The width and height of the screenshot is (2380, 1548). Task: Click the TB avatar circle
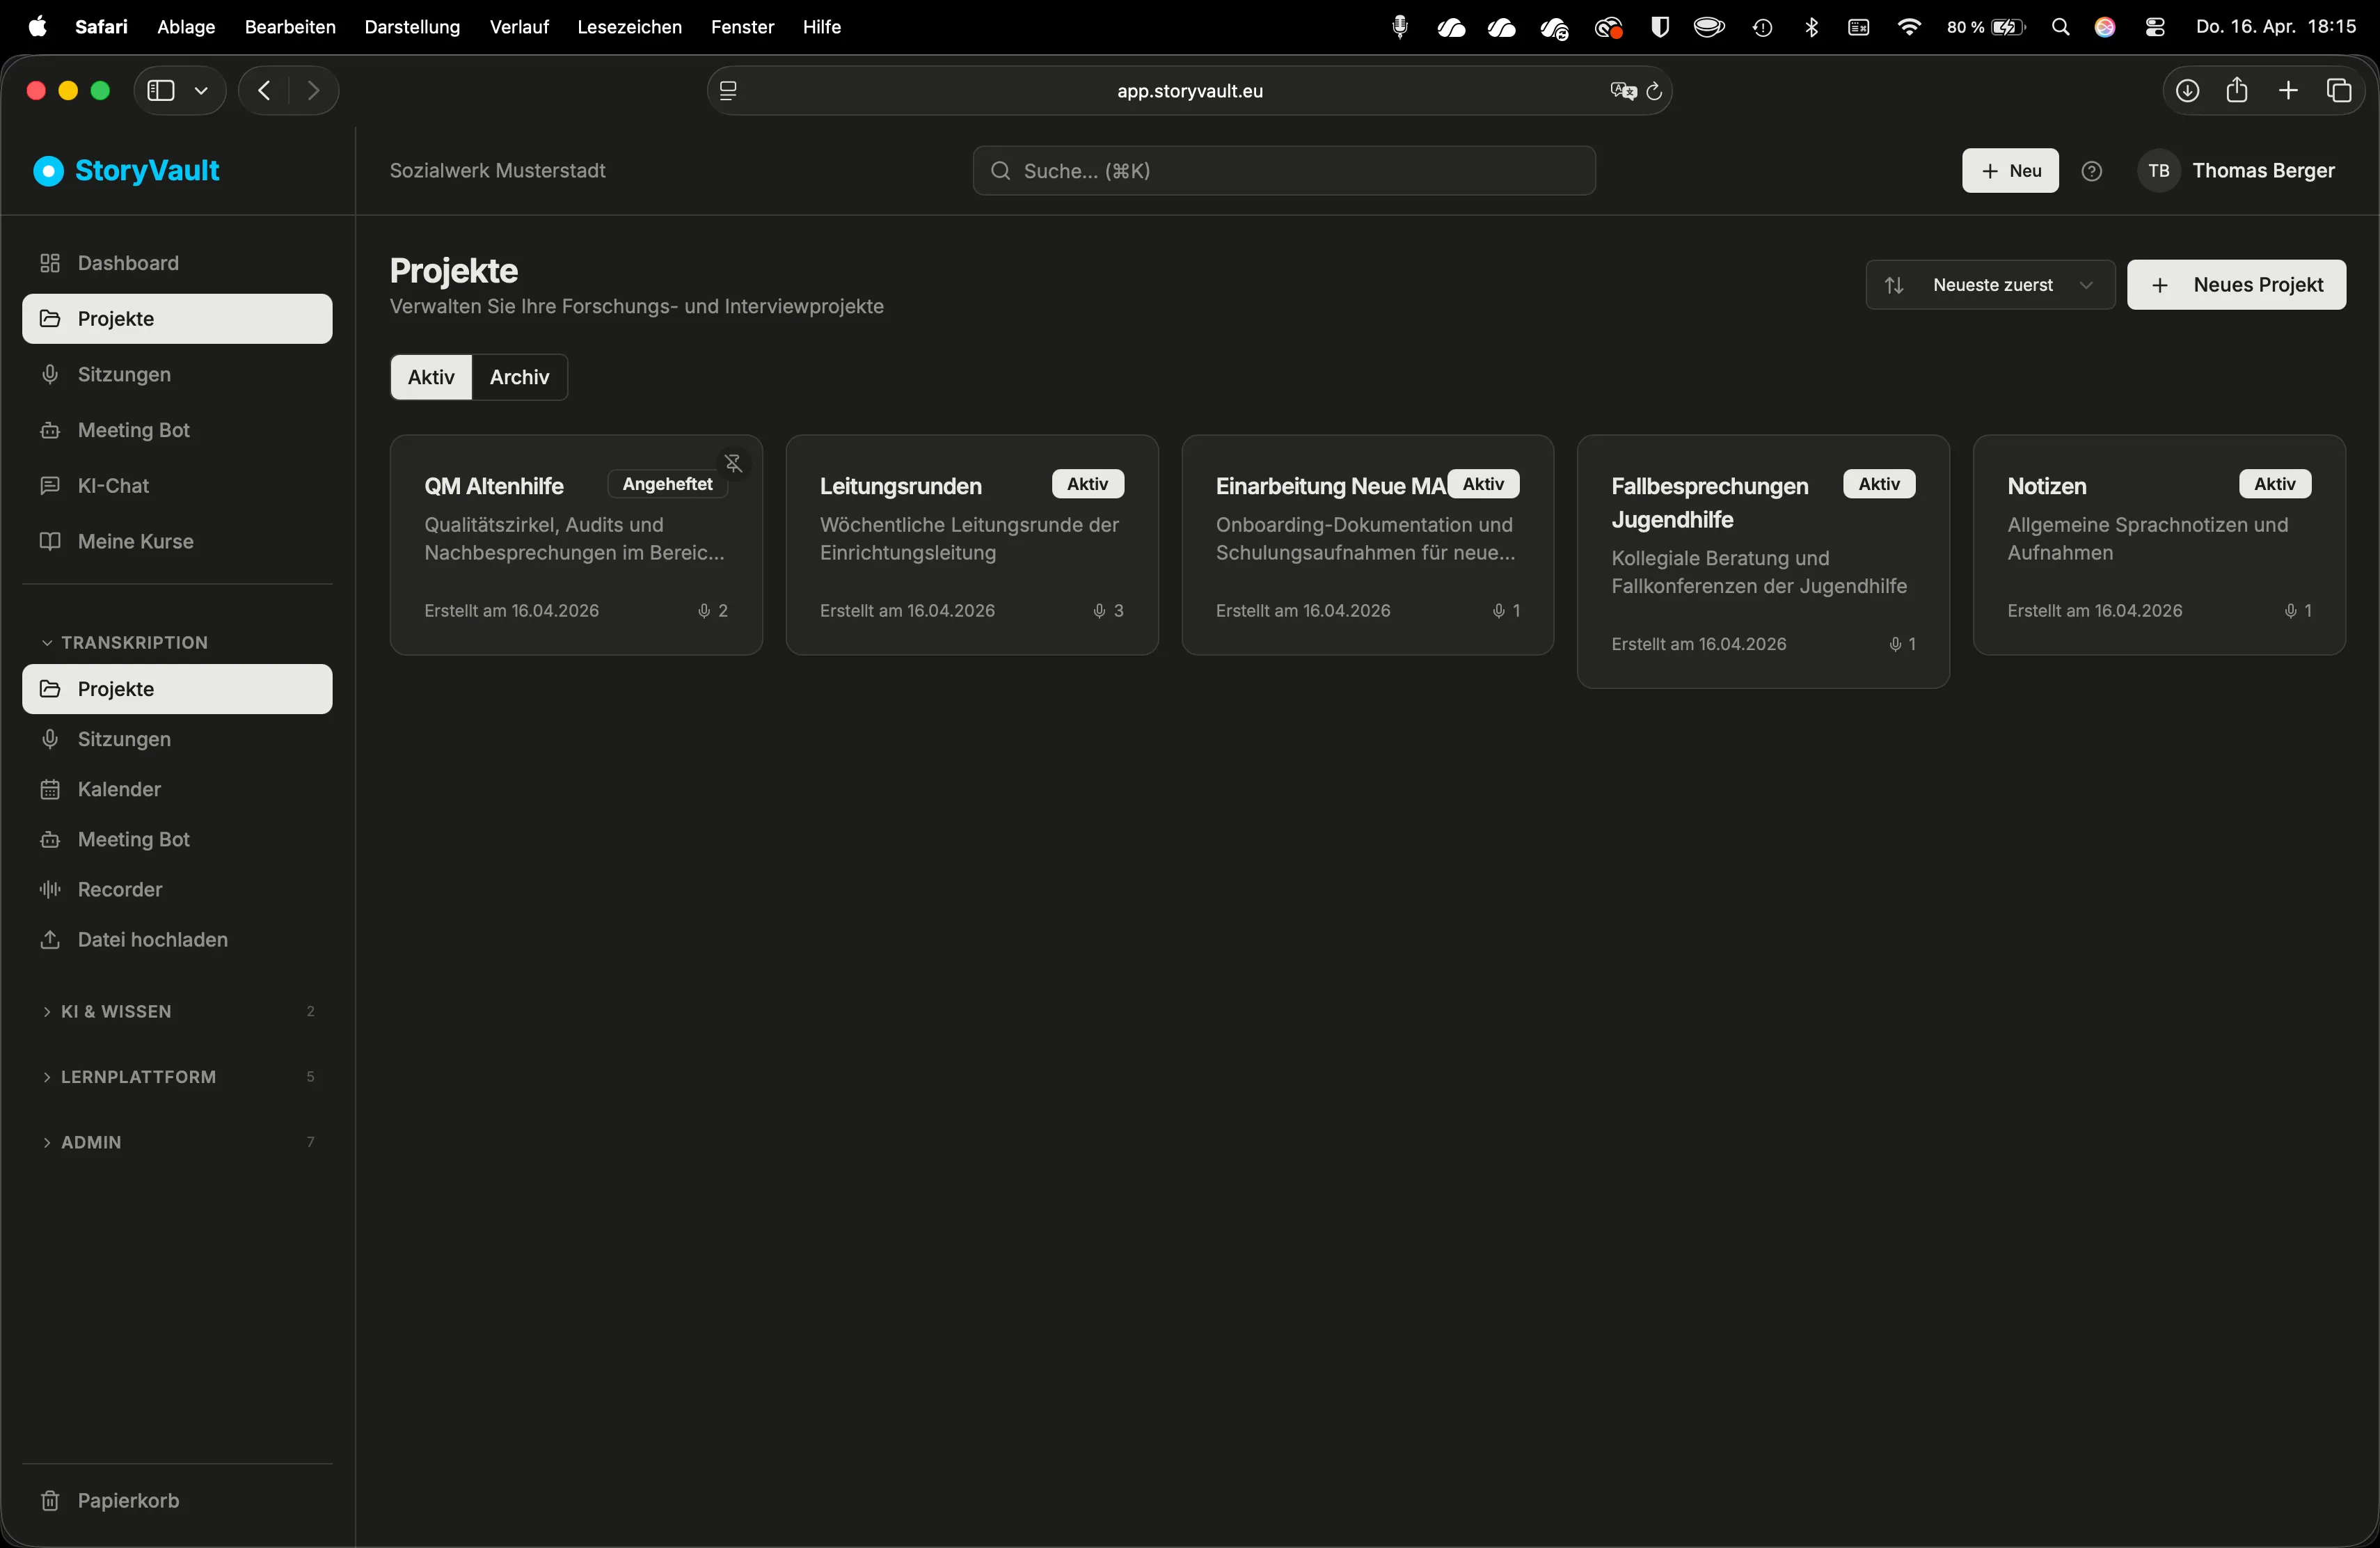coord(2158,171)
